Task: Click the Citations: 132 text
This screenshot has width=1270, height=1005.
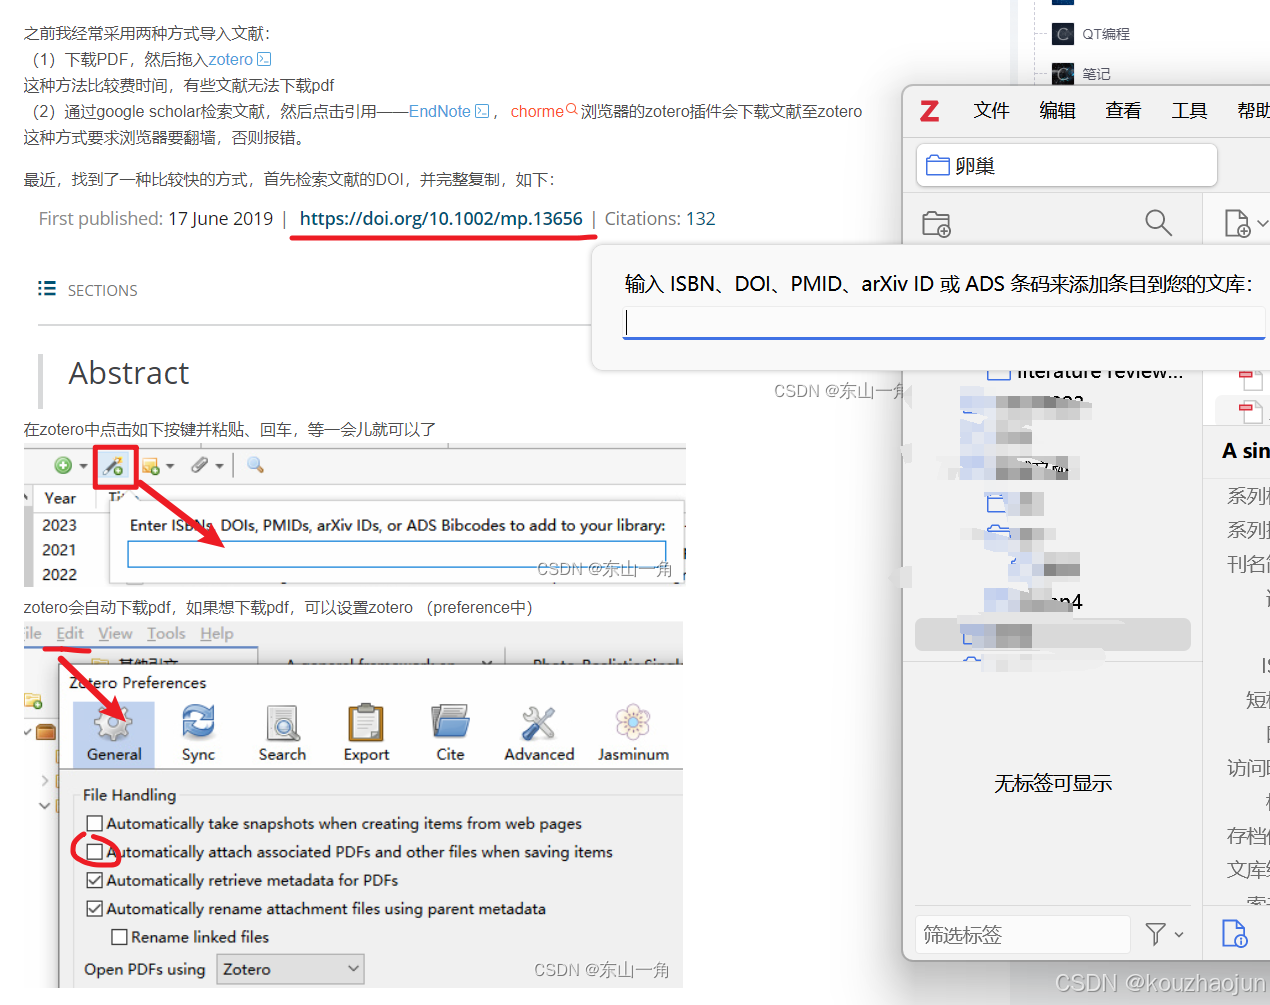Action: click(x=660, y=218)
